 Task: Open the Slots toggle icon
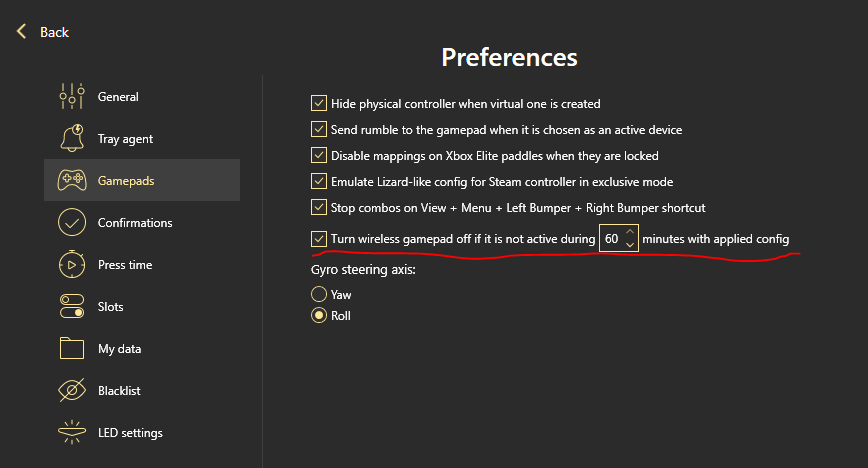(x=72, y=306)
